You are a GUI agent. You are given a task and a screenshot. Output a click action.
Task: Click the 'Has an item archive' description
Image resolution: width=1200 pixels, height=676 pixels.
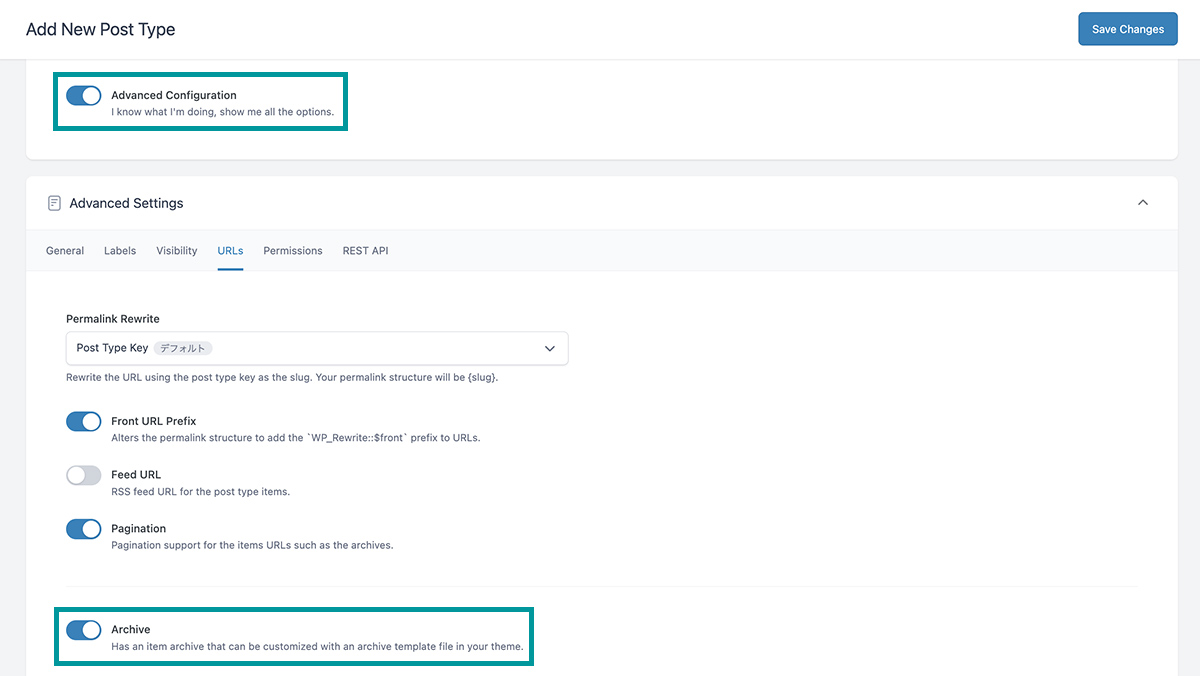317,646
